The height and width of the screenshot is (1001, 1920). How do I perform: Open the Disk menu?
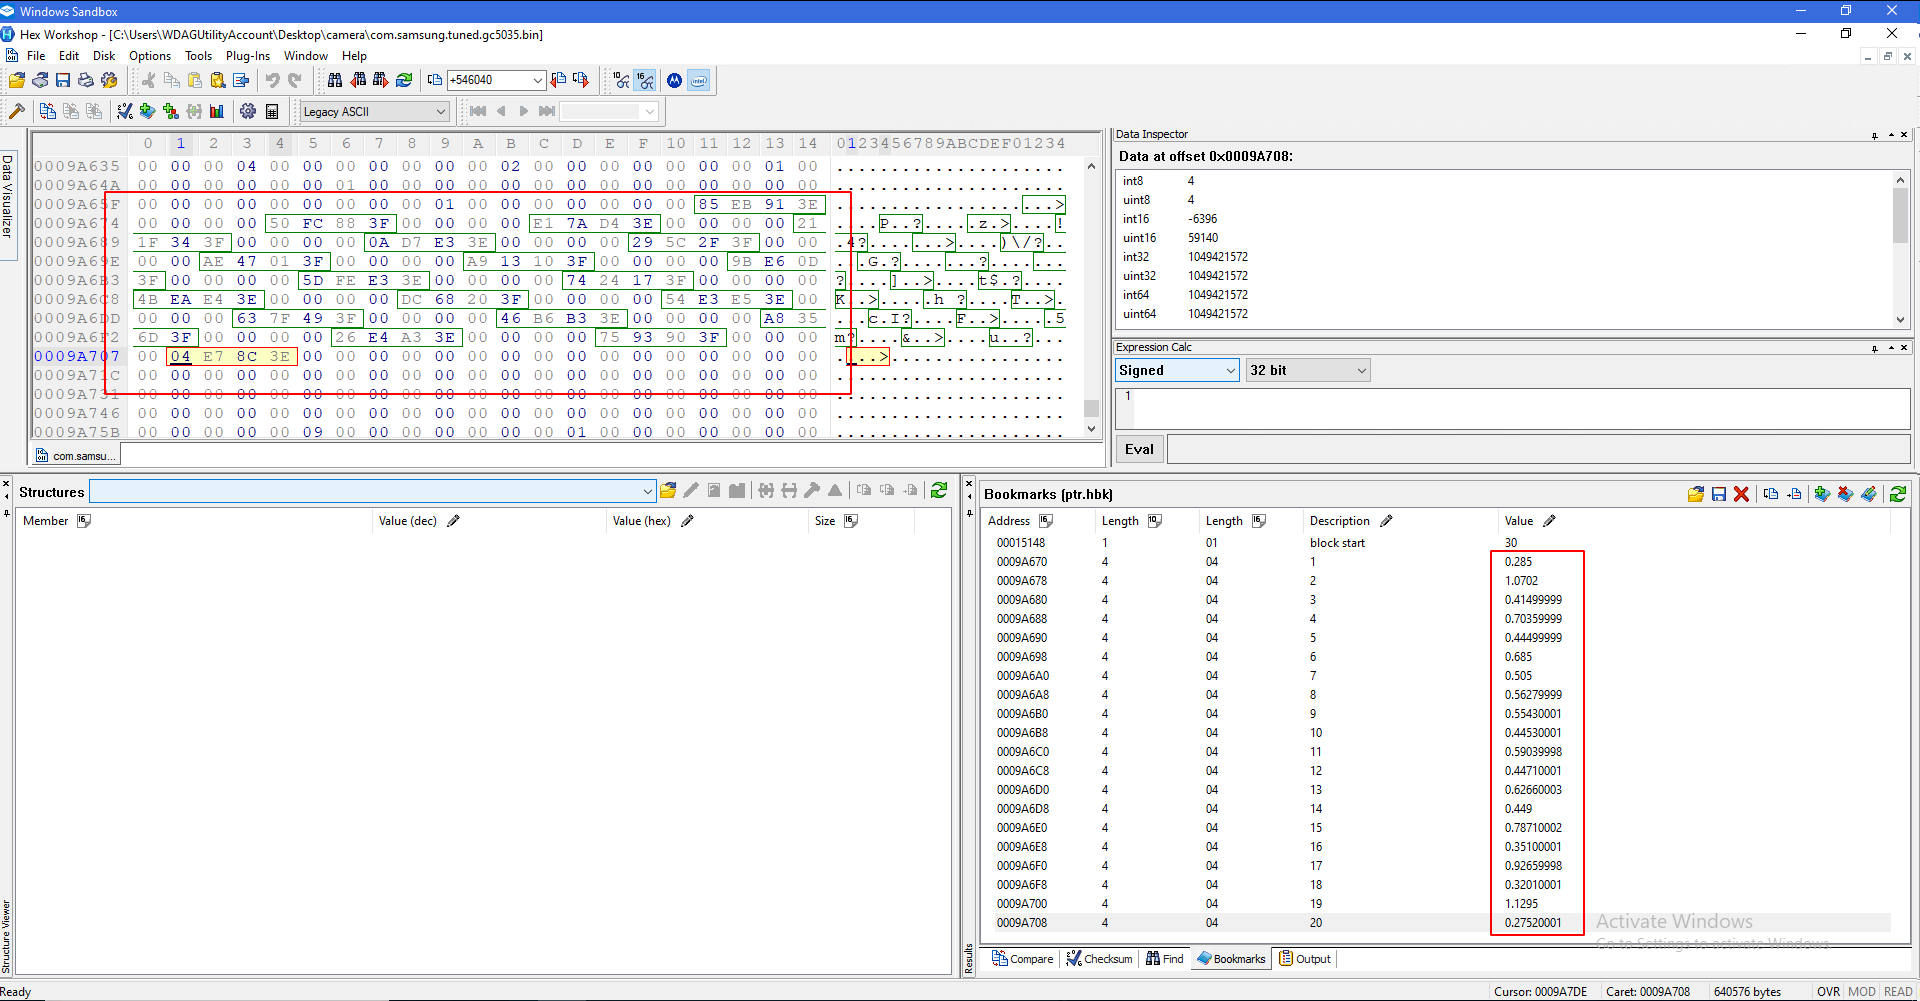(x=104, y=56)
